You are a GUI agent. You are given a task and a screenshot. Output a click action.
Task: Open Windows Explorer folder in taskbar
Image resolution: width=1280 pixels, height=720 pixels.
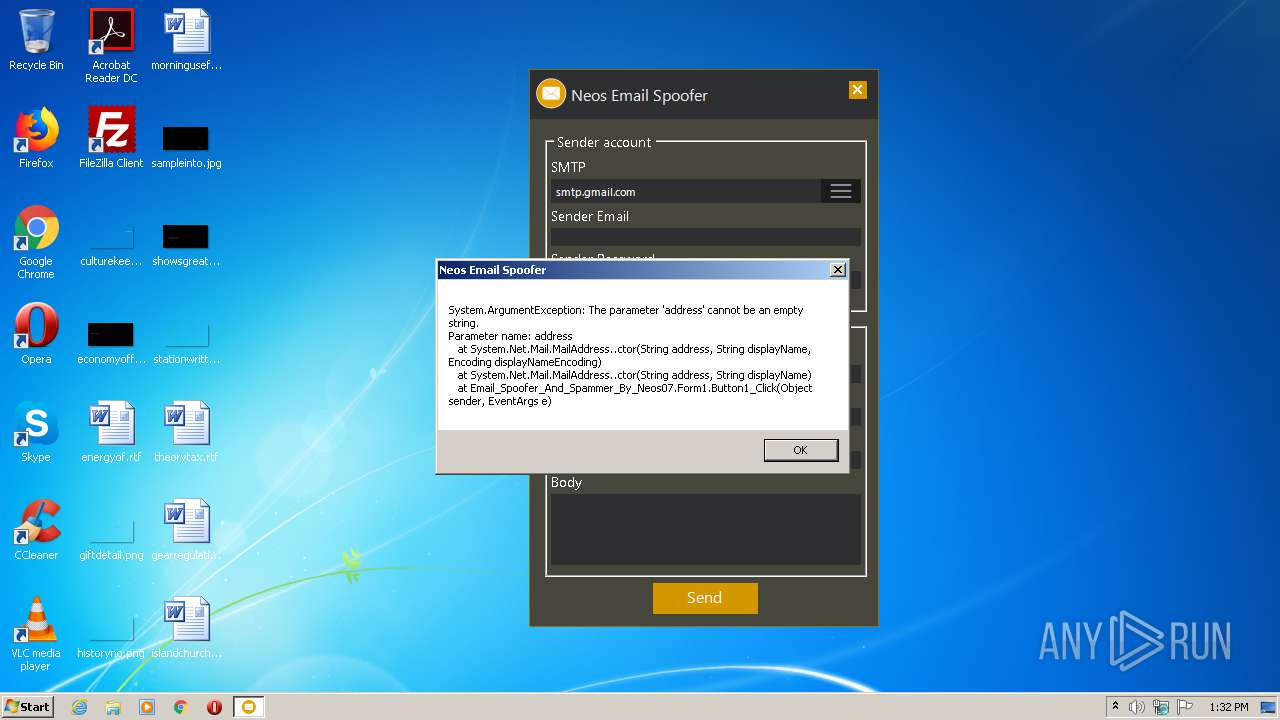pyautogui.click(x=113, y=707)
